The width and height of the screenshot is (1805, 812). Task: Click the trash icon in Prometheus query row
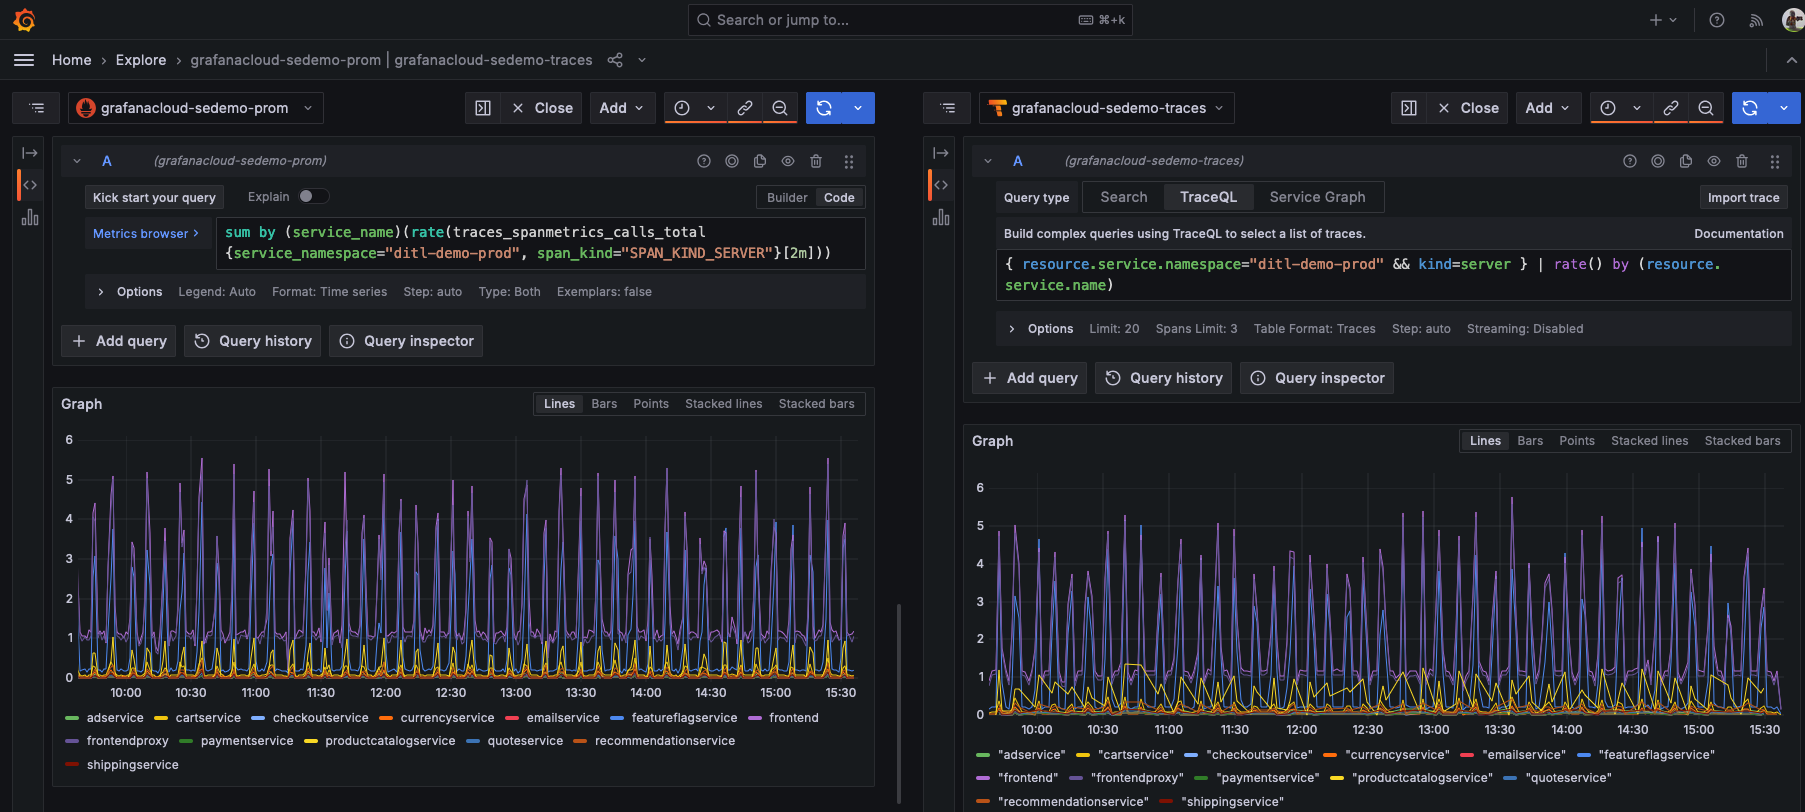(x=816, y=161)
